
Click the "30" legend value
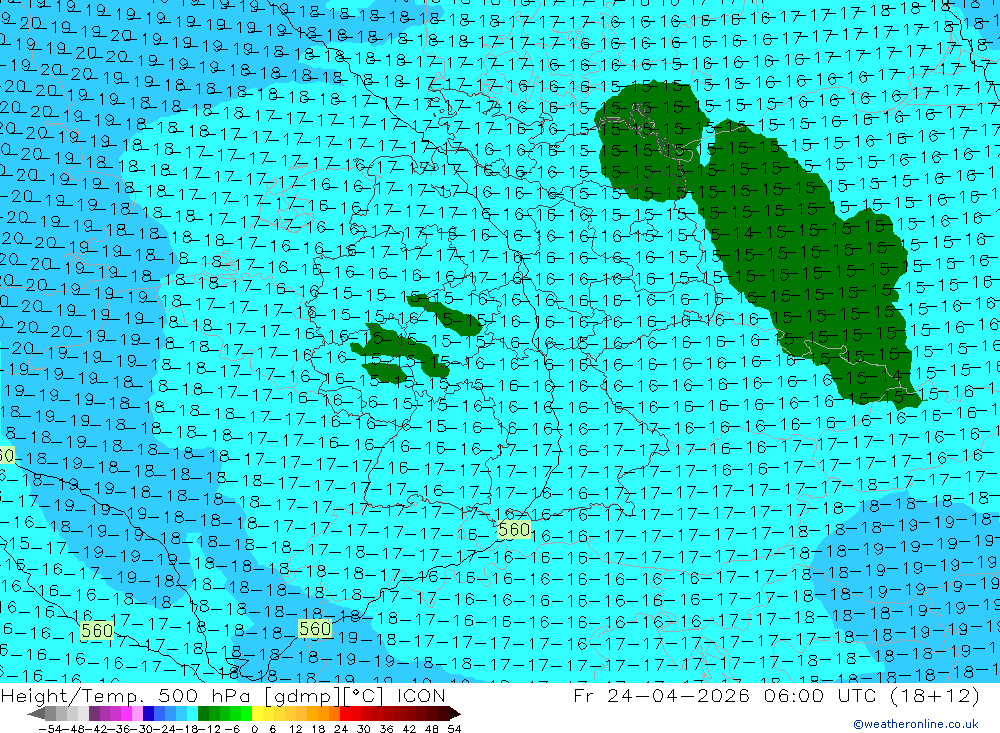point(364,729)
